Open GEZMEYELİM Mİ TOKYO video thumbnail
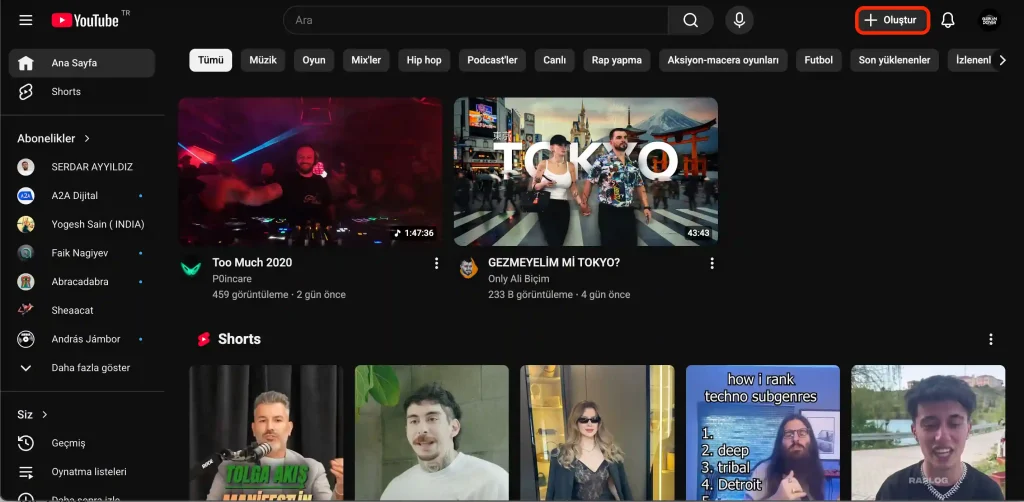The width and height of the screenshot is (1024, 502). (586, 172)
